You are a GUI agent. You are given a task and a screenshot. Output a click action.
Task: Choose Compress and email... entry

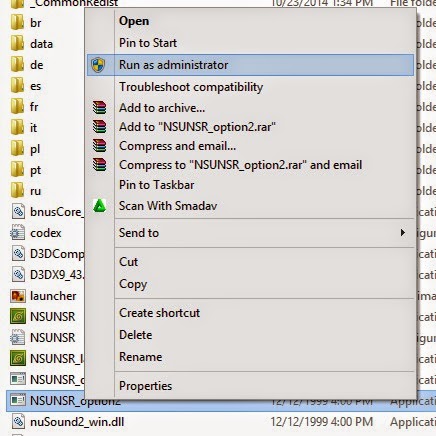pos(249,146)
